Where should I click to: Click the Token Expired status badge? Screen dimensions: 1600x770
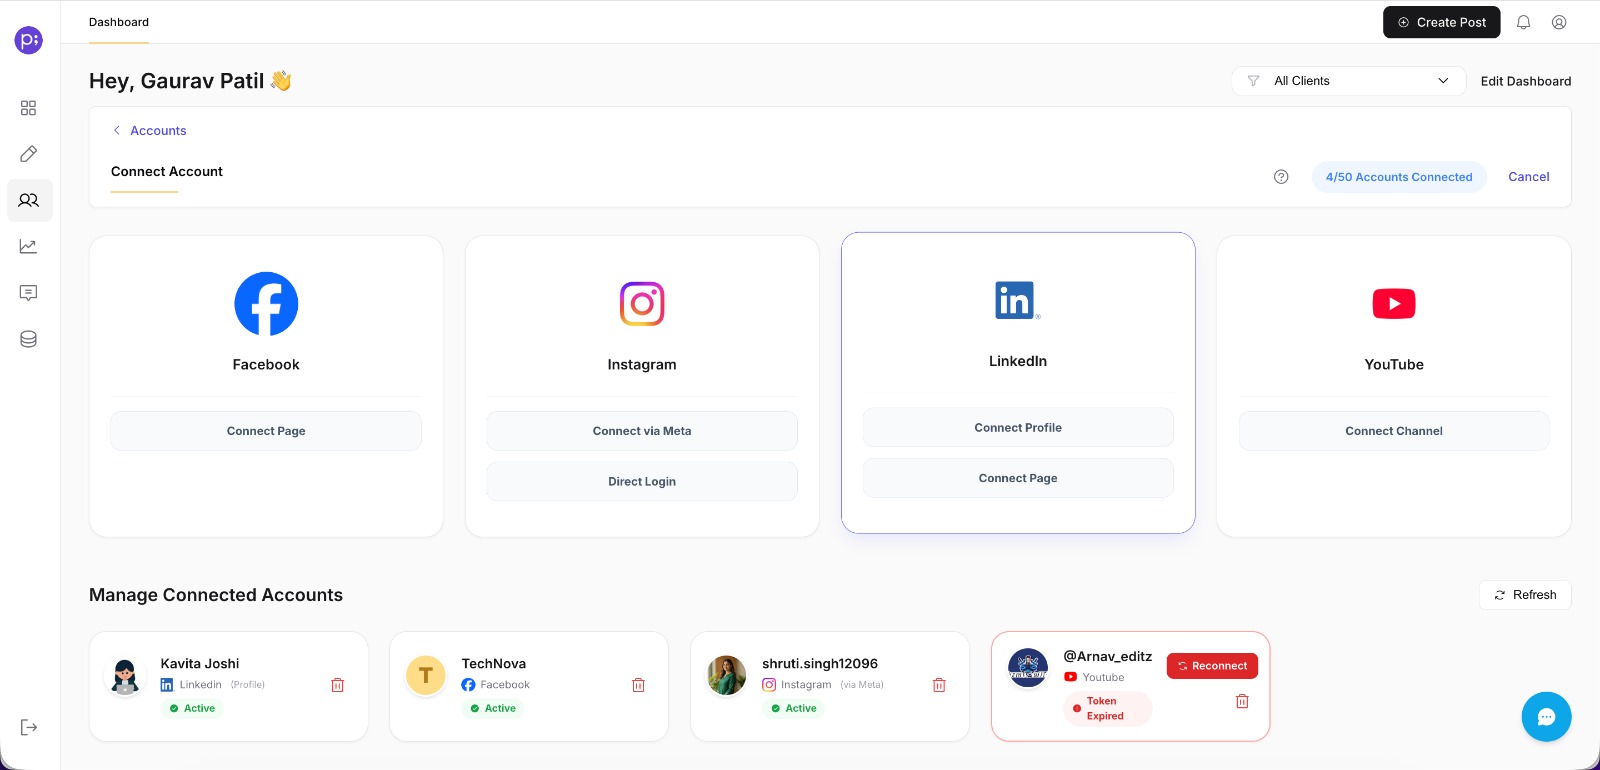1108,708
